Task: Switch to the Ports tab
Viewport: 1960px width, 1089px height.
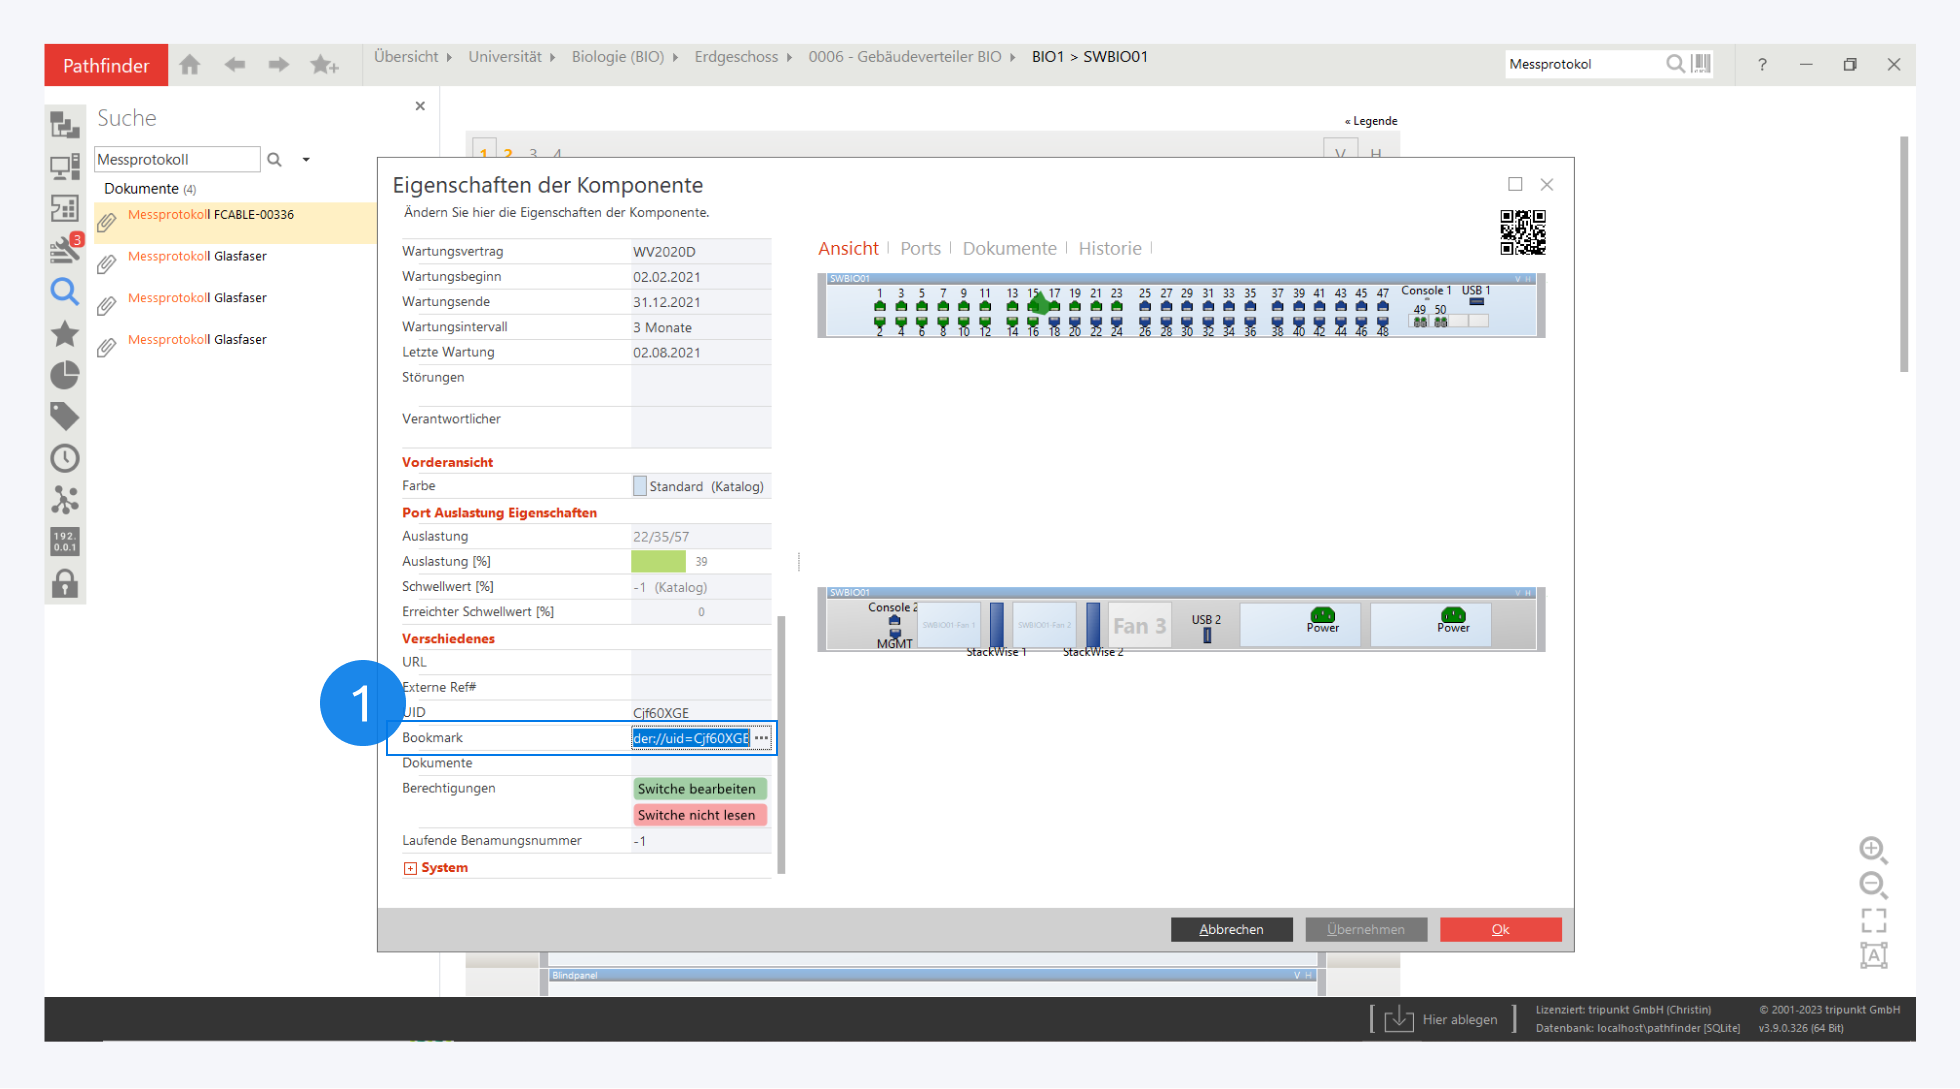Action: click(920, 248)
